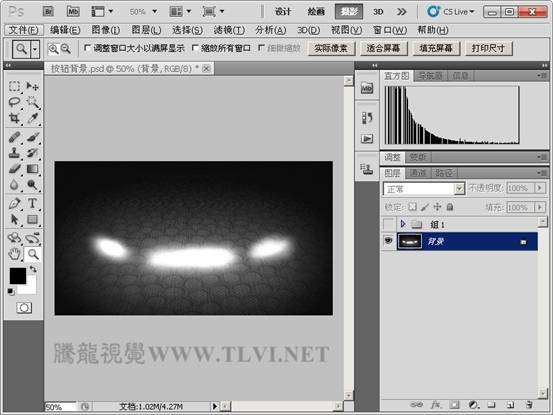553x415 pixels.
Task: Click the black foreground color swatch
Action: click(x=18, y=276)
